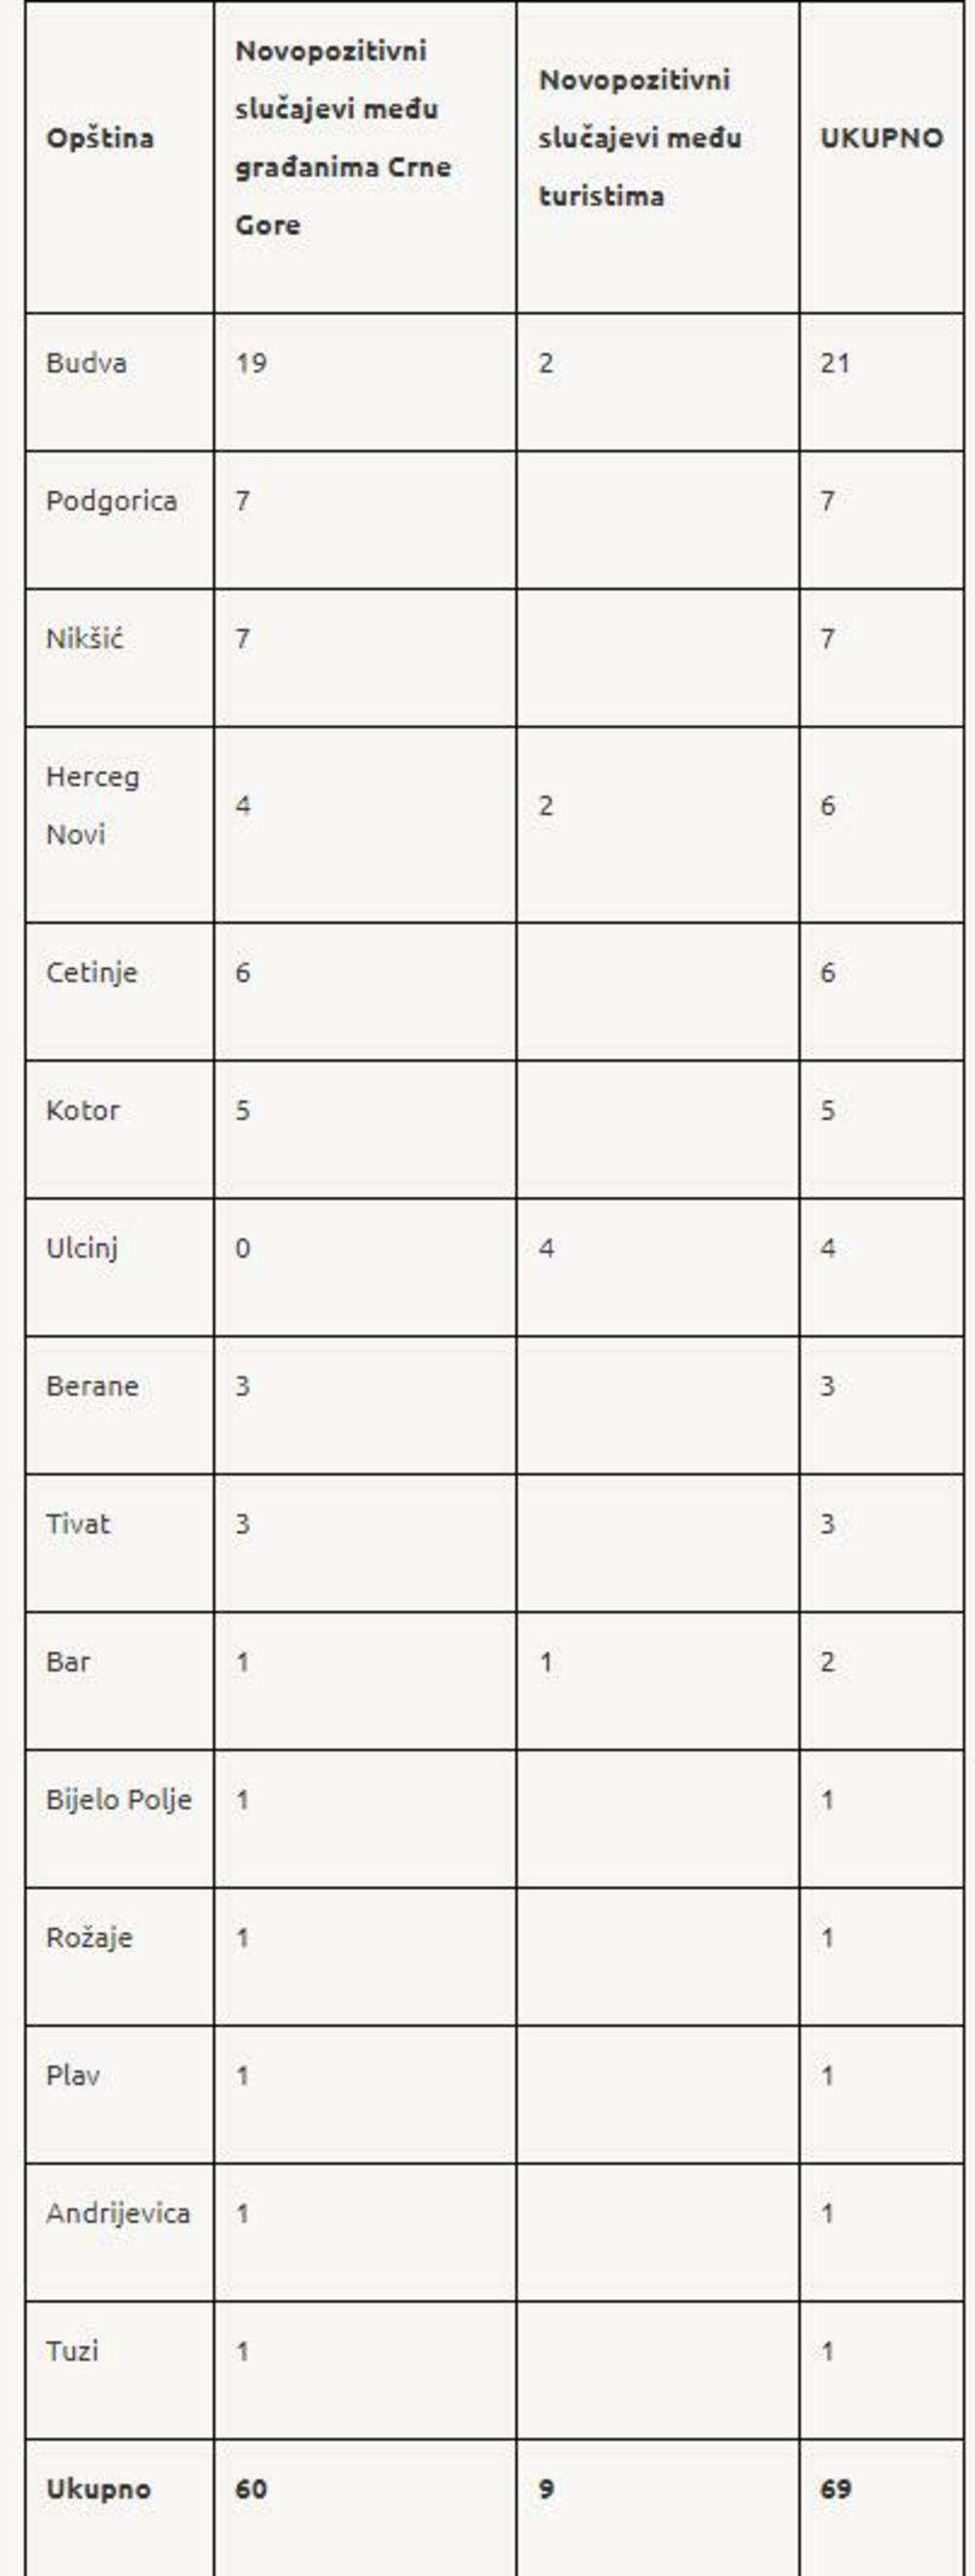Click Ulcinj's tourist cases value 4
The image size is (975, 2576).
[546, 1248]
